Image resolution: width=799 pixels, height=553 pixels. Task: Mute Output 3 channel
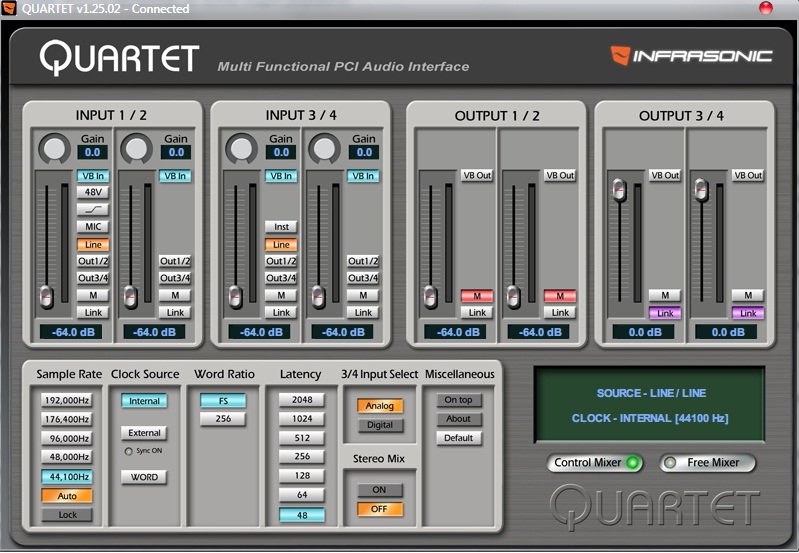pos(665,295)
